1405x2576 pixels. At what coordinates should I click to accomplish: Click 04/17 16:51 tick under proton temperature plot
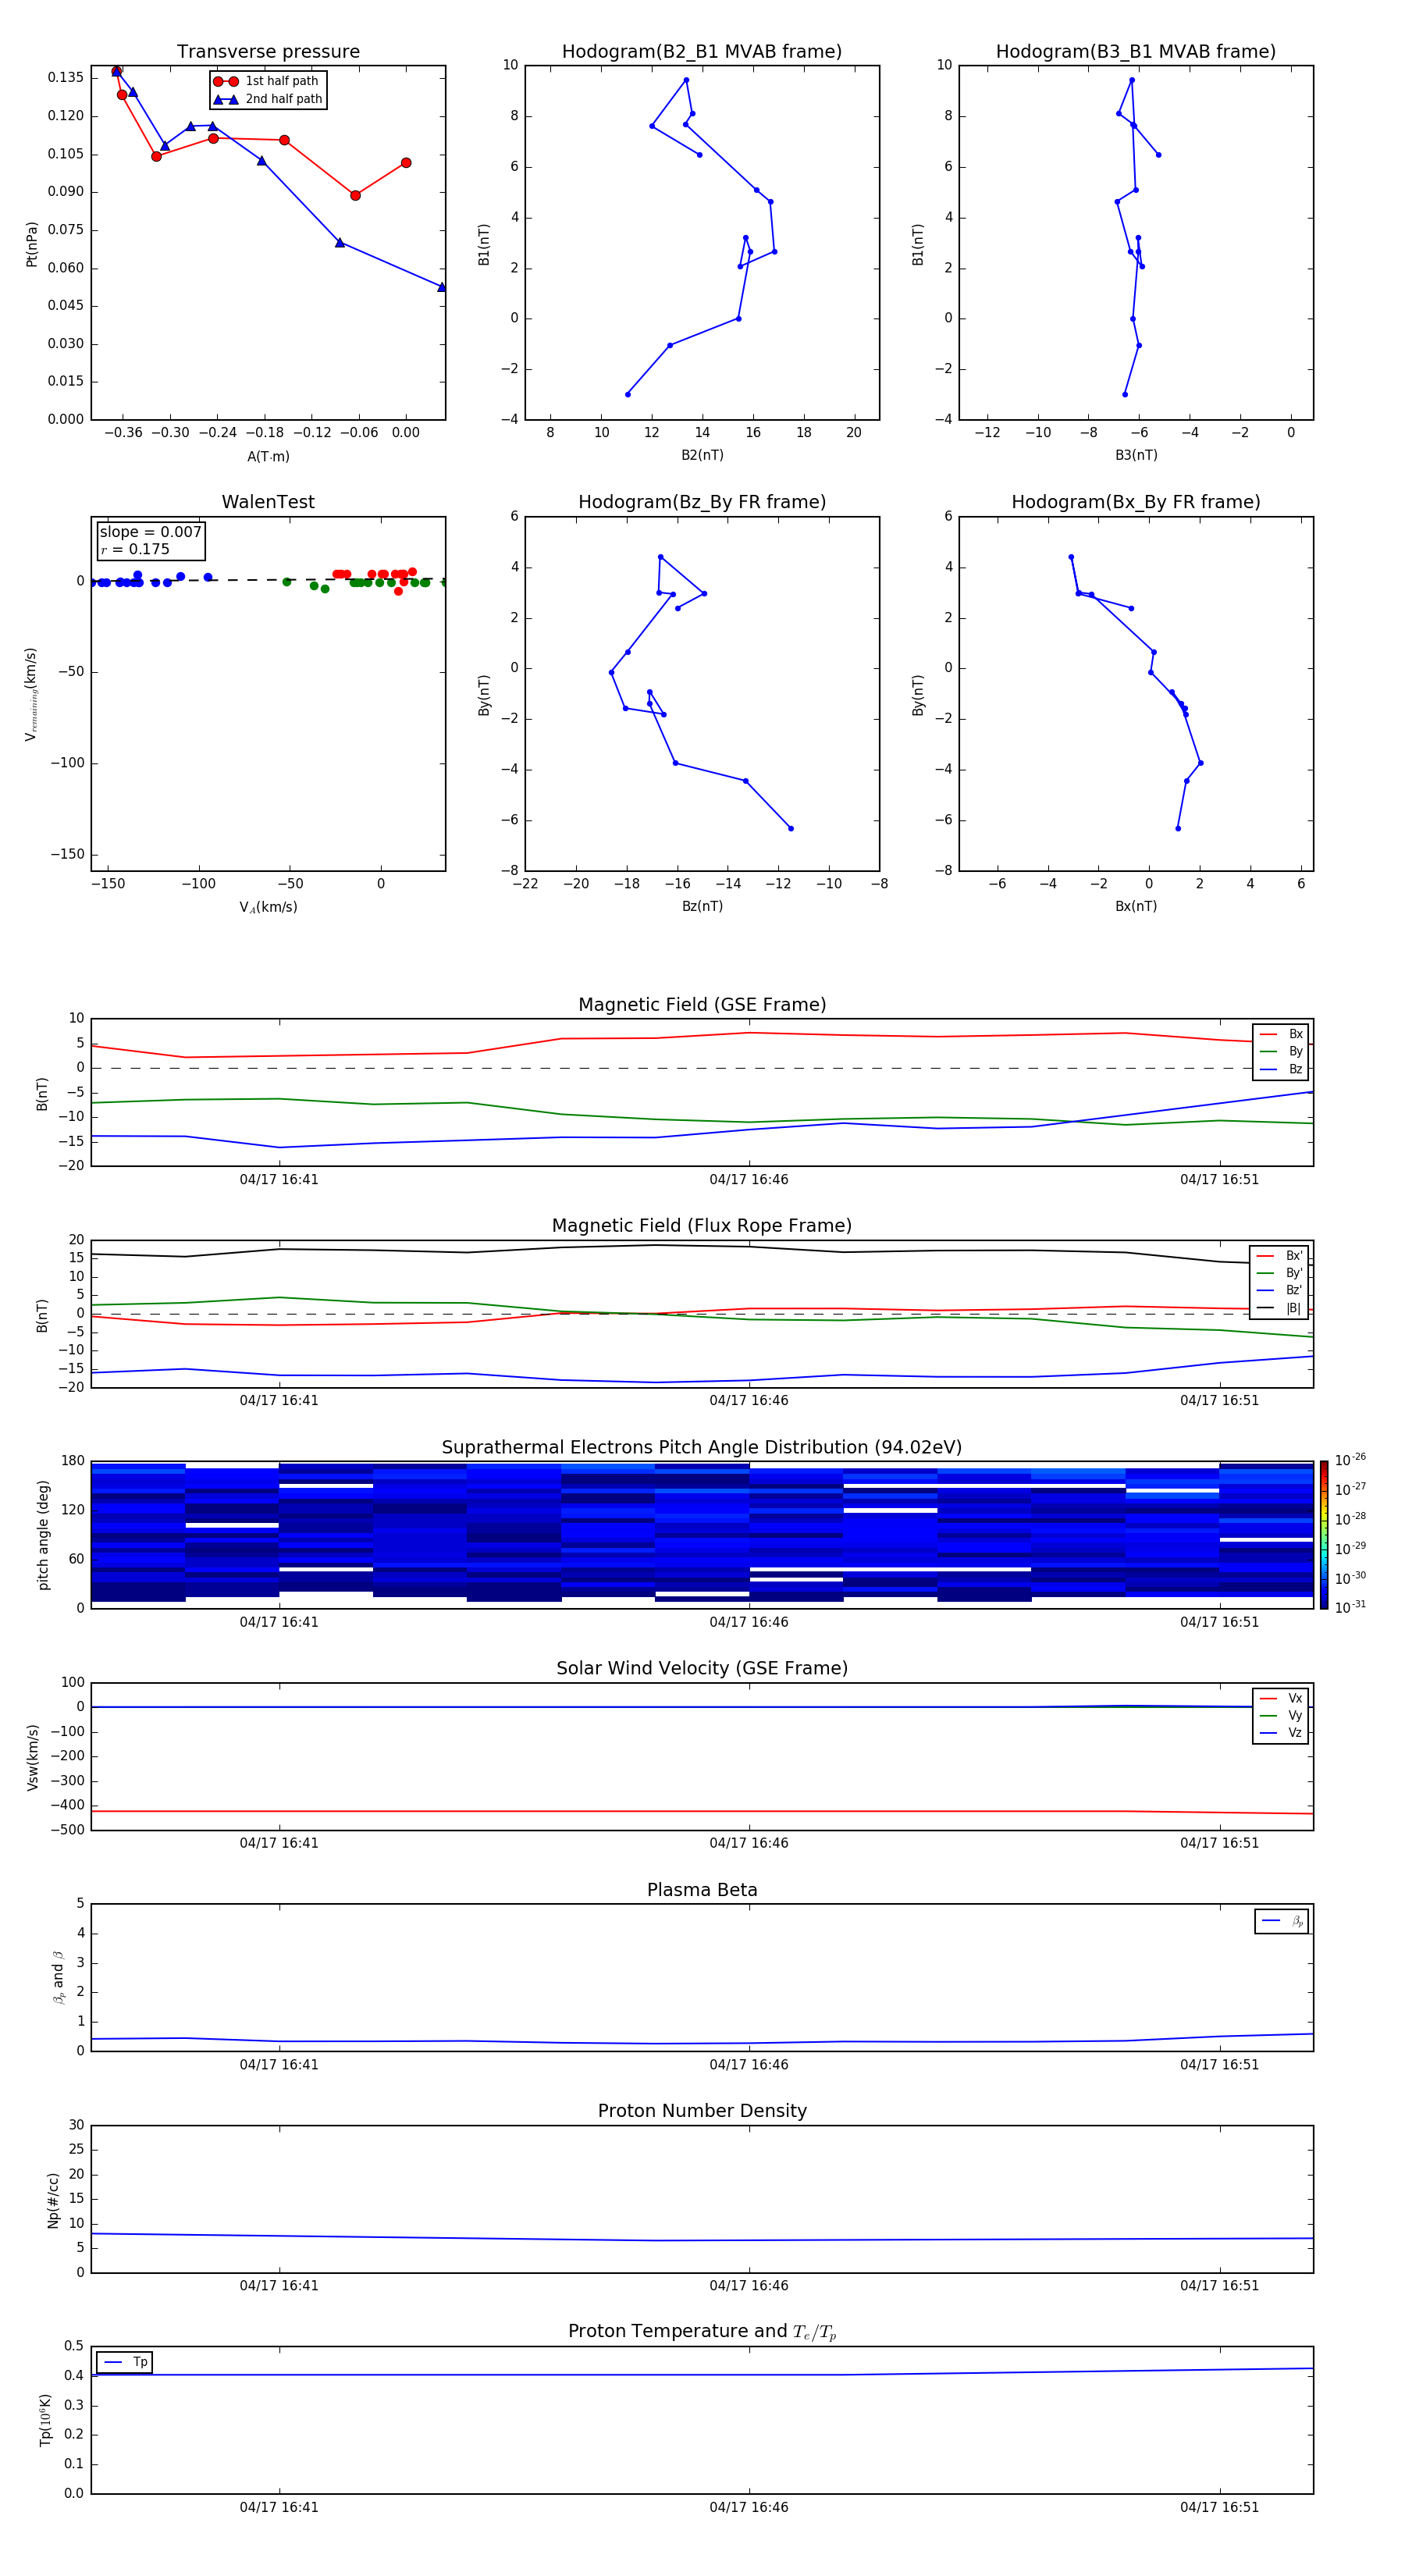[1220, 2507]
